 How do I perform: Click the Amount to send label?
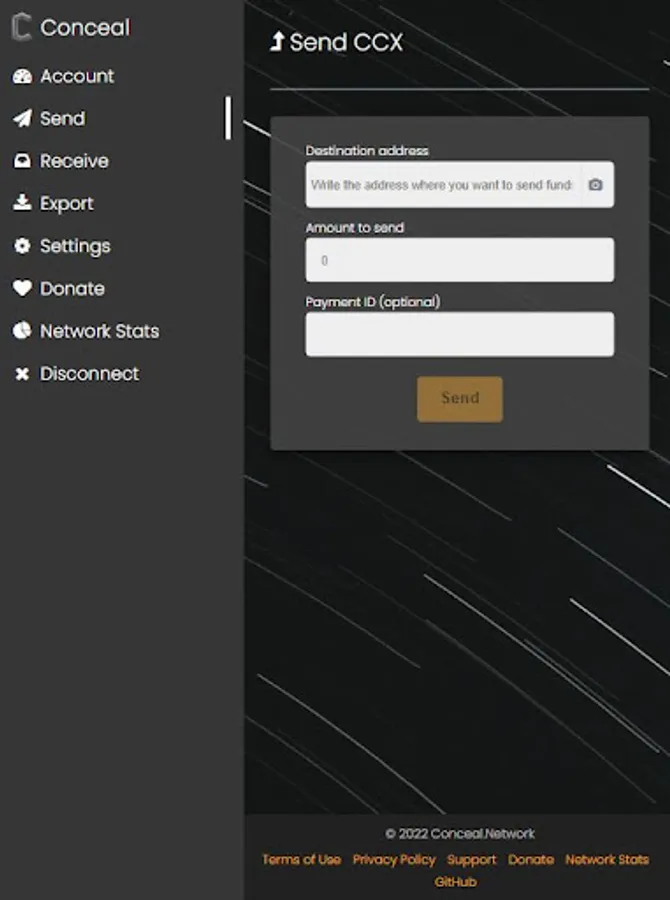point(355,227)
